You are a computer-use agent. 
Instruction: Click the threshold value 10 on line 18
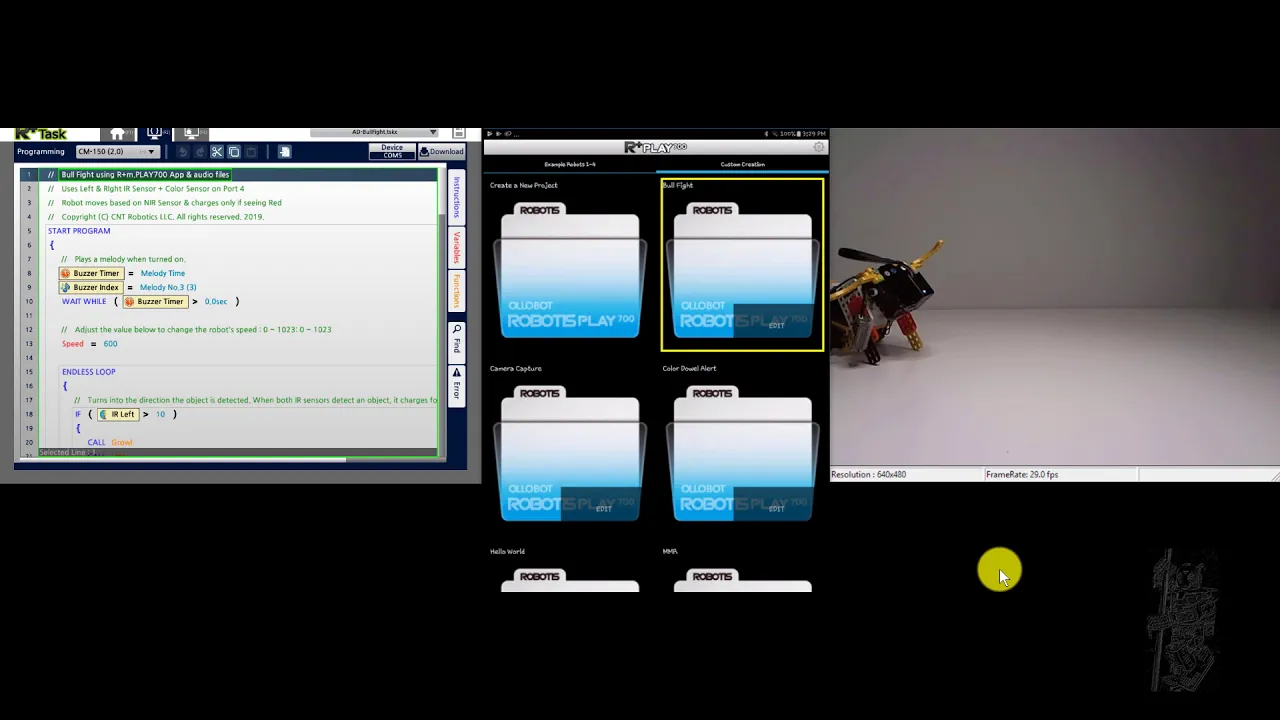[160, 414]
